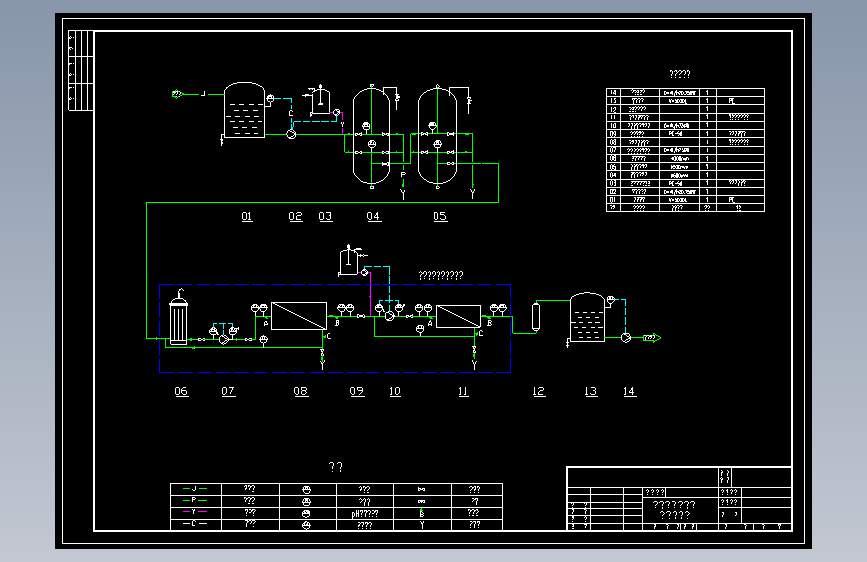
Task: Select the pump symbol above label 02
Action: pyautogui.click(x=291, y=134)
